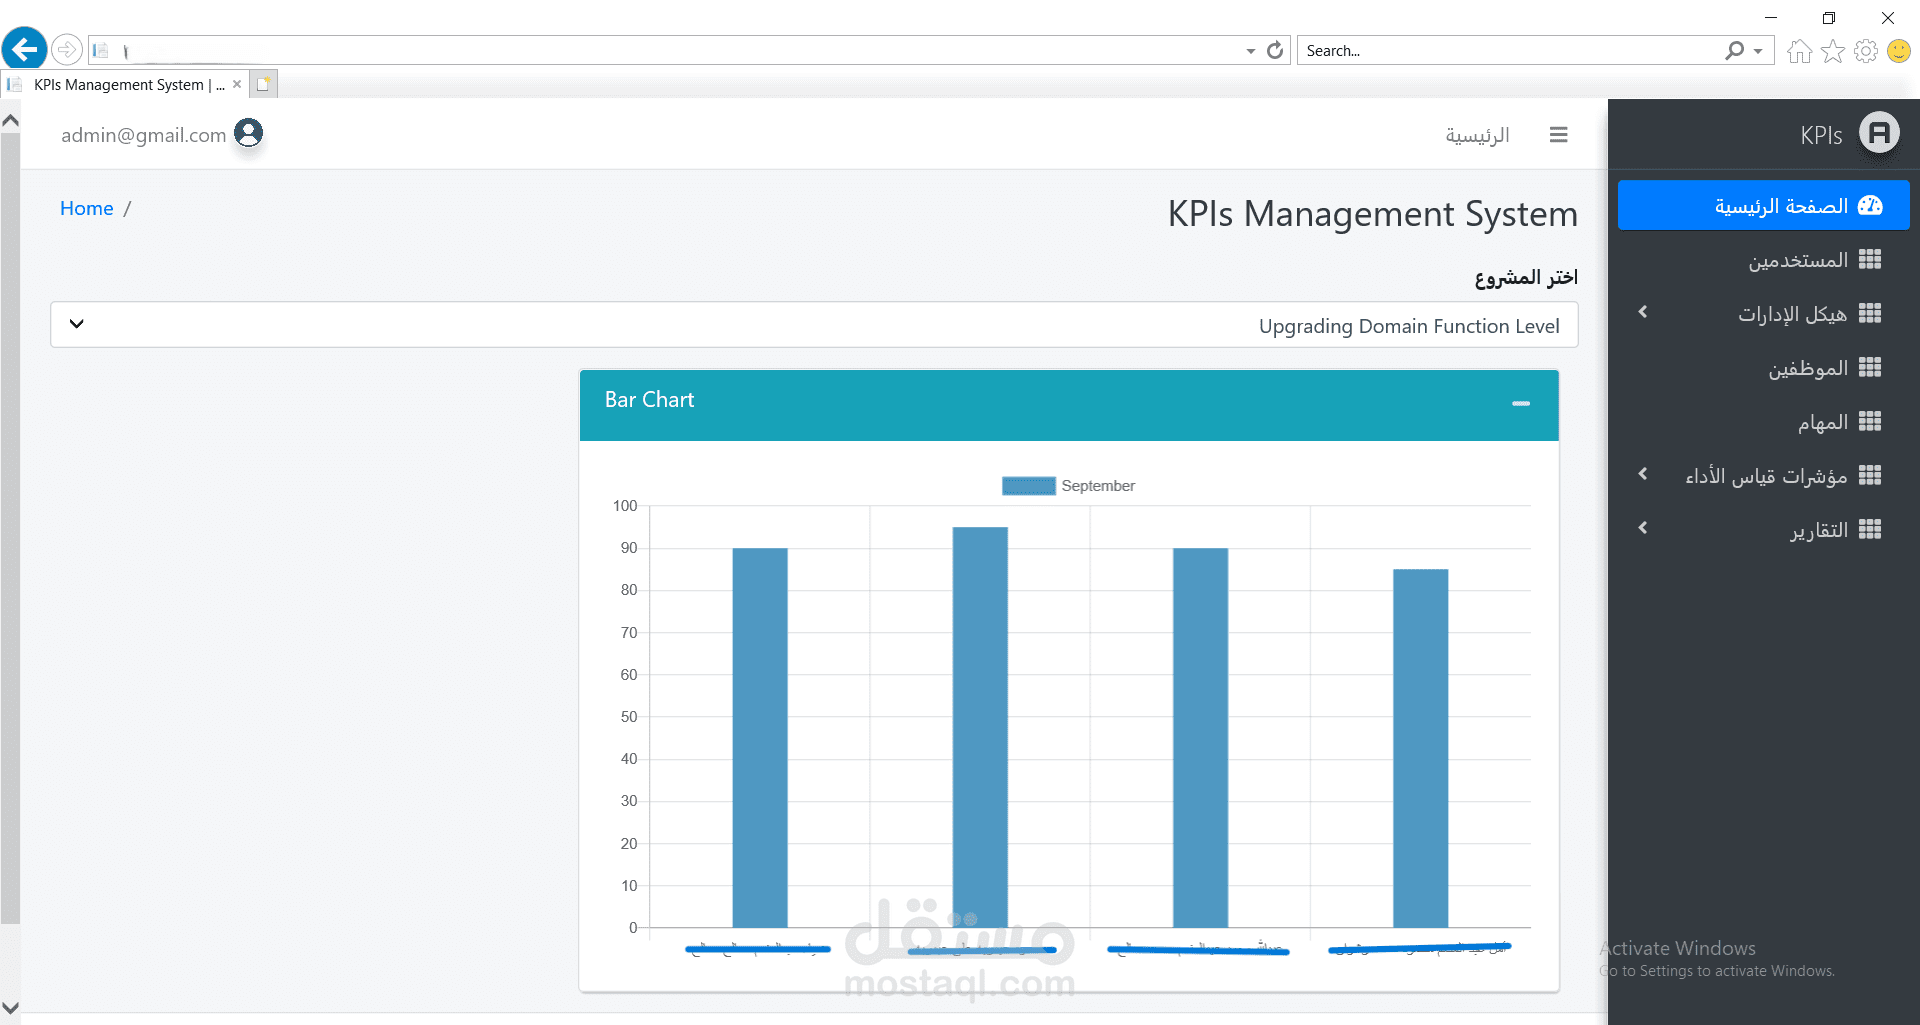Viewport: 1920px width, 1025px height.
Task: Click the third chart bar at 90
Action: (x=1200, y=738)
